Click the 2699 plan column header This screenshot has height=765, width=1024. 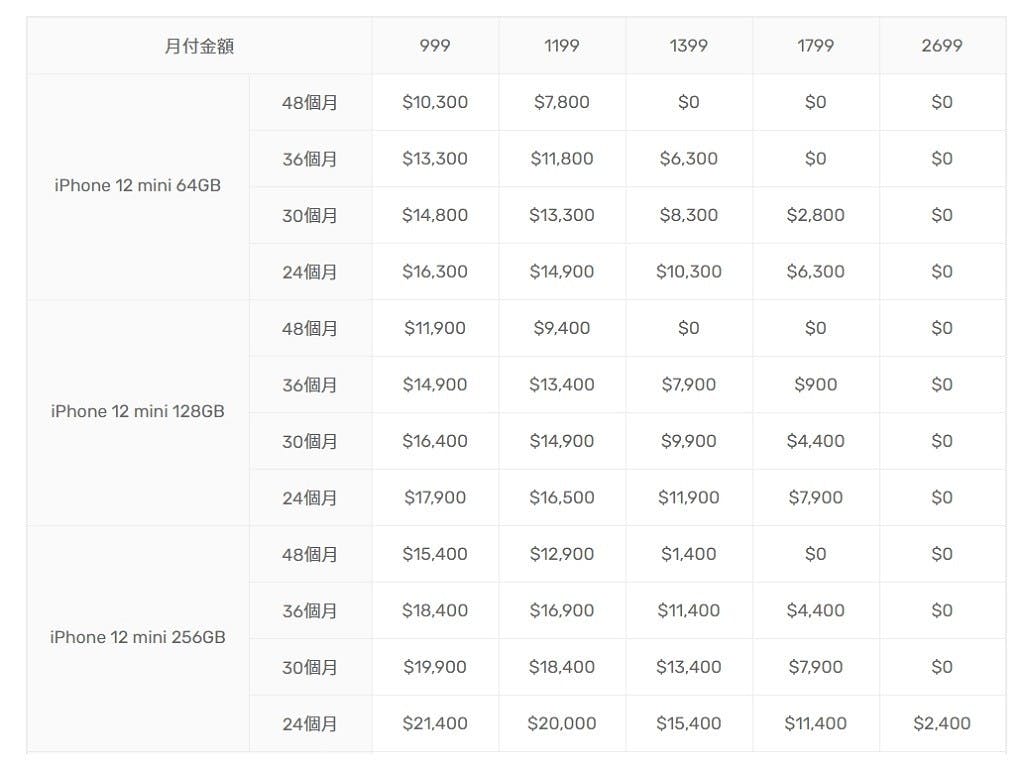pyautogui.click(x=942, y=46)
